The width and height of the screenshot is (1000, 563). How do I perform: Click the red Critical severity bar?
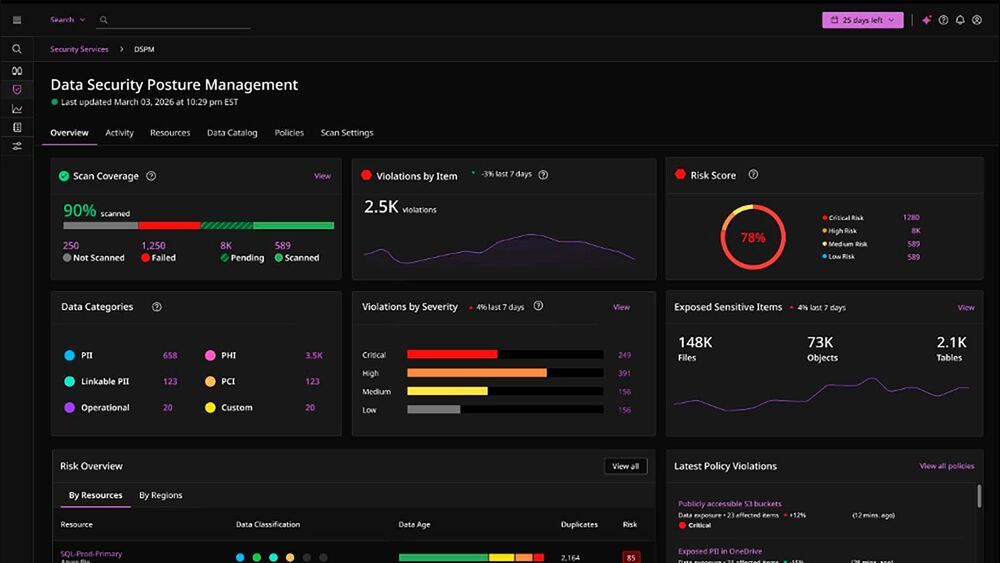(452, 355)
